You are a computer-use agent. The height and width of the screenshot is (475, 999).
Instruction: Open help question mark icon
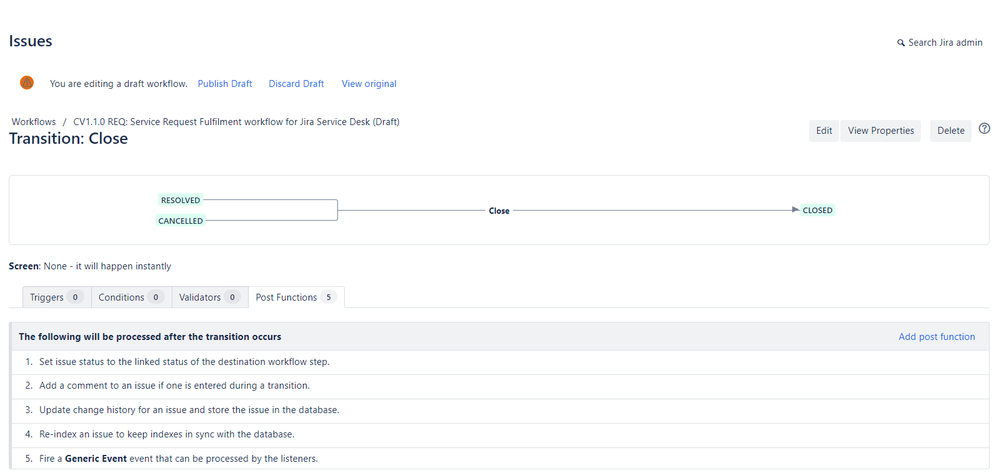(984, 129)
